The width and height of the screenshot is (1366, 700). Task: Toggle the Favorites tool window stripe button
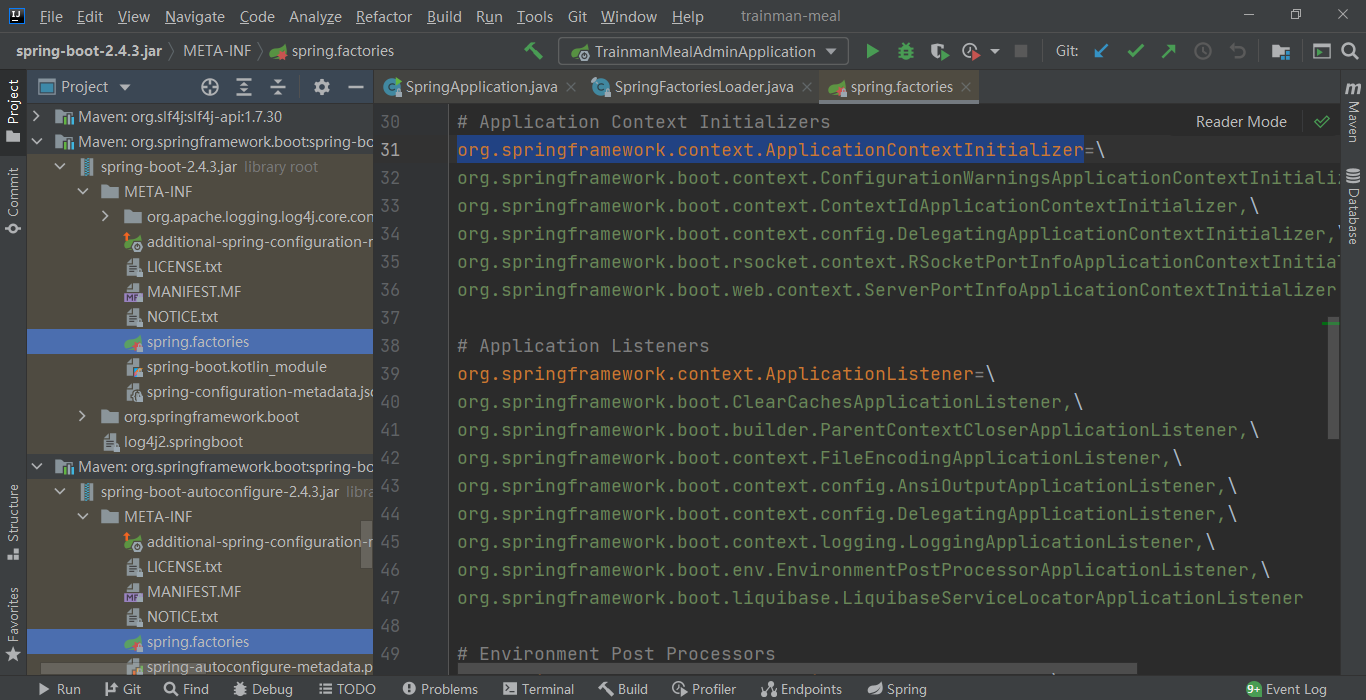click(x=13, y=625)
